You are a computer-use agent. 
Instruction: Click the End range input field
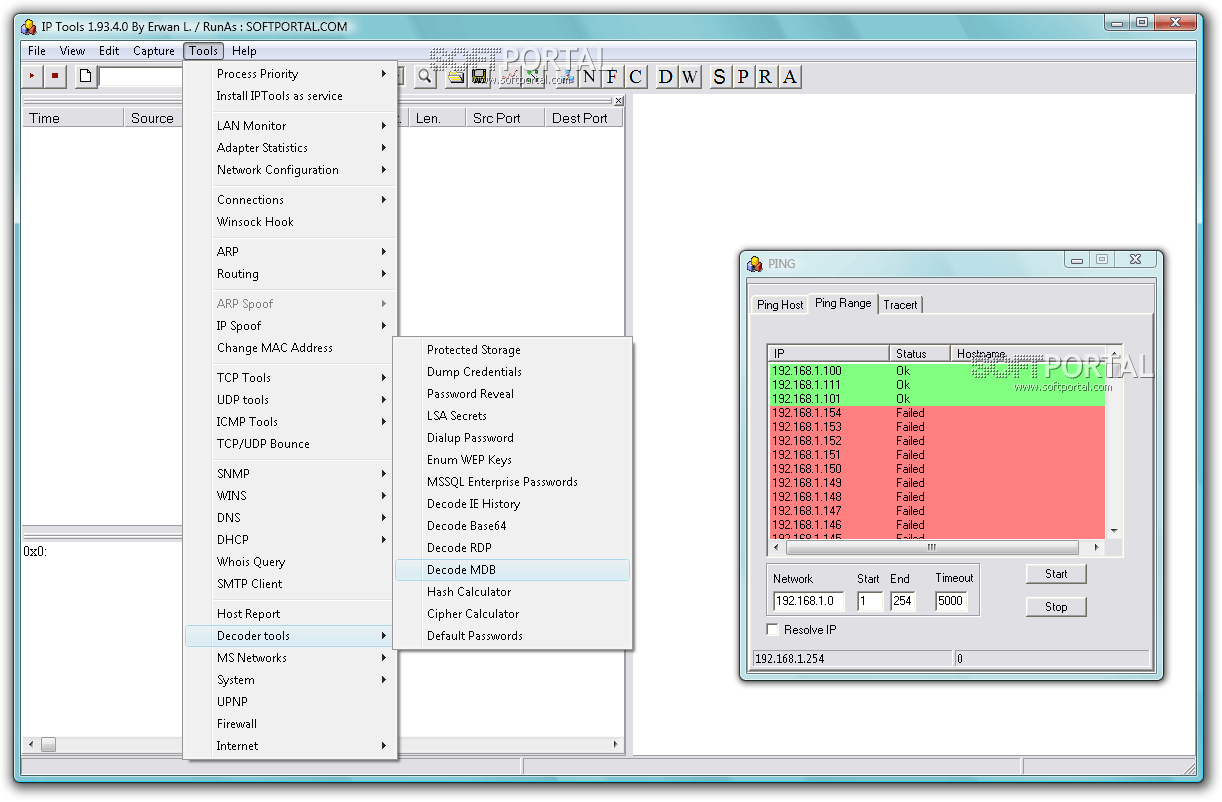pos(902,601)
